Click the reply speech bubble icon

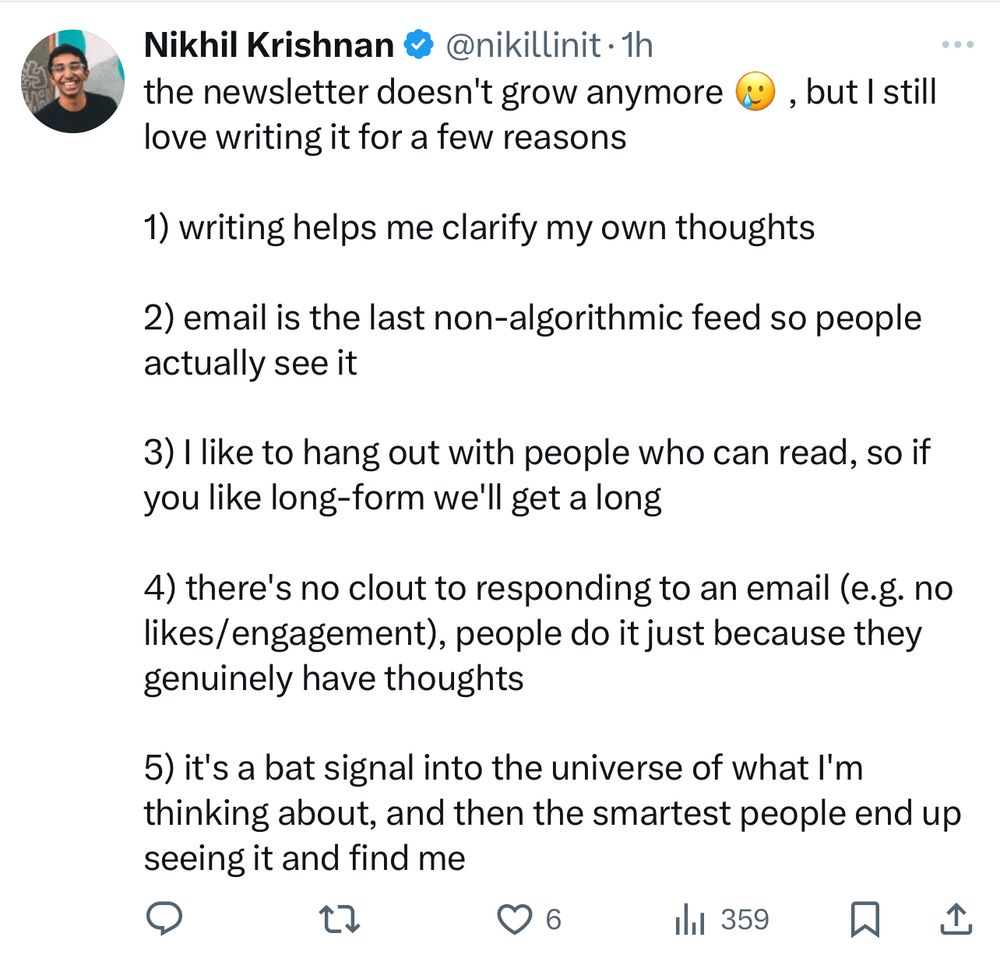[x=165, y=919]
